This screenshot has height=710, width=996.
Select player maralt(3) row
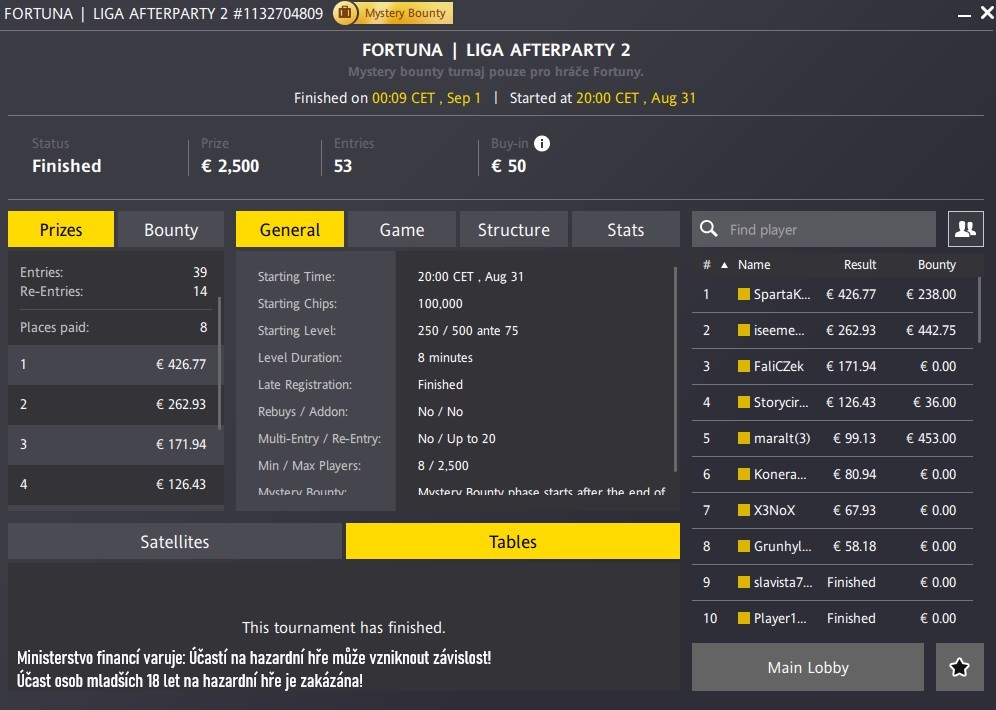(832, 438)
